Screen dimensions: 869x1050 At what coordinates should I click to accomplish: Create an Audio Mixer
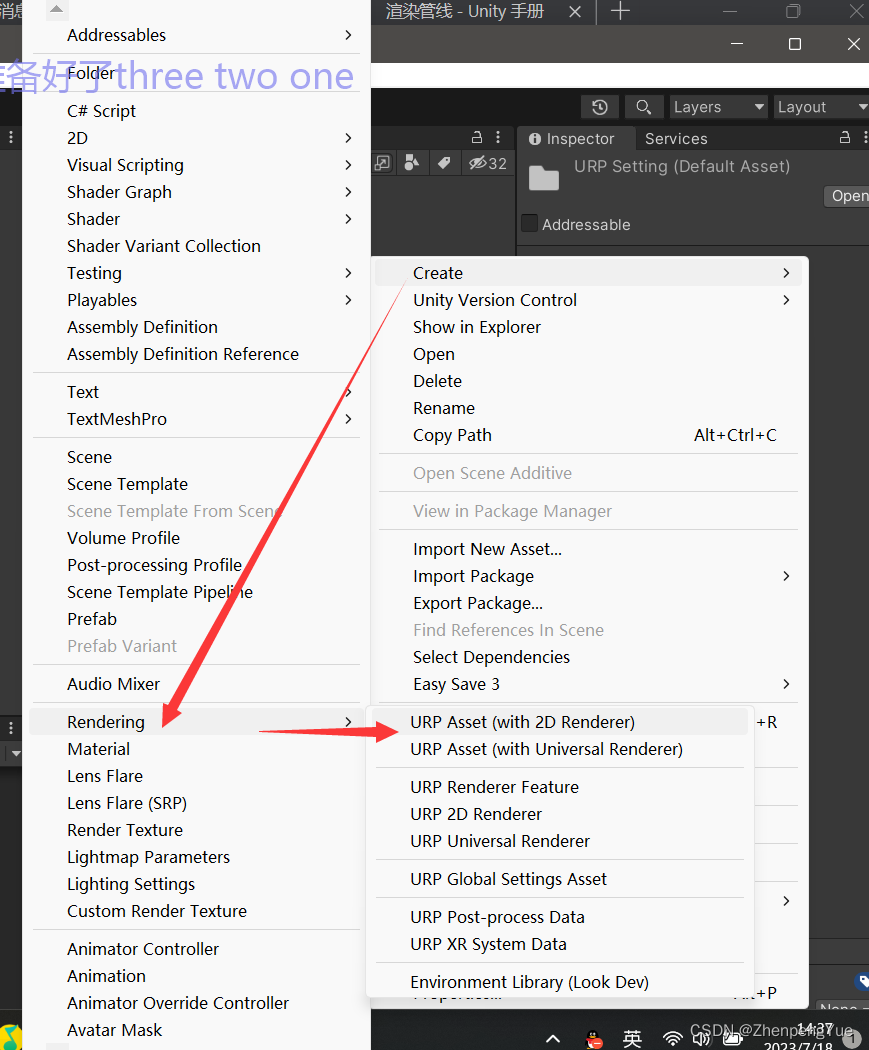click(x=196, y=684)
